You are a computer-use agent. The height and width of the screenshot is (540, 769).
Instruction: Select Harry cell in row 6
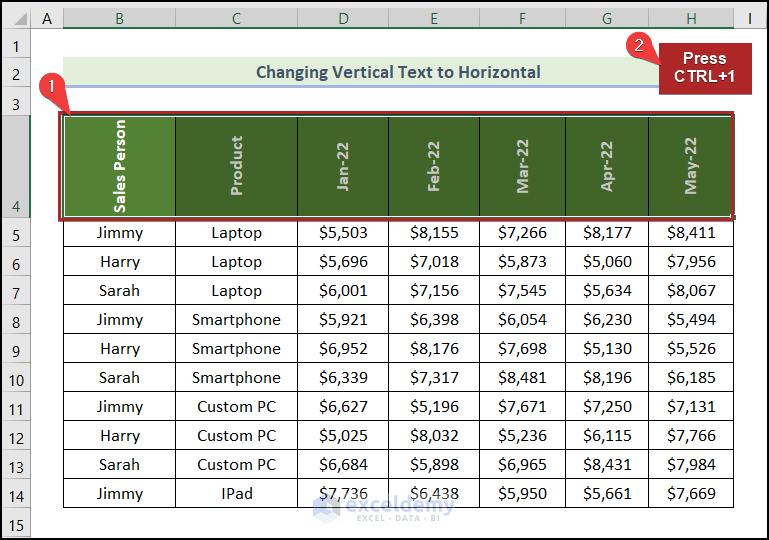119,261
